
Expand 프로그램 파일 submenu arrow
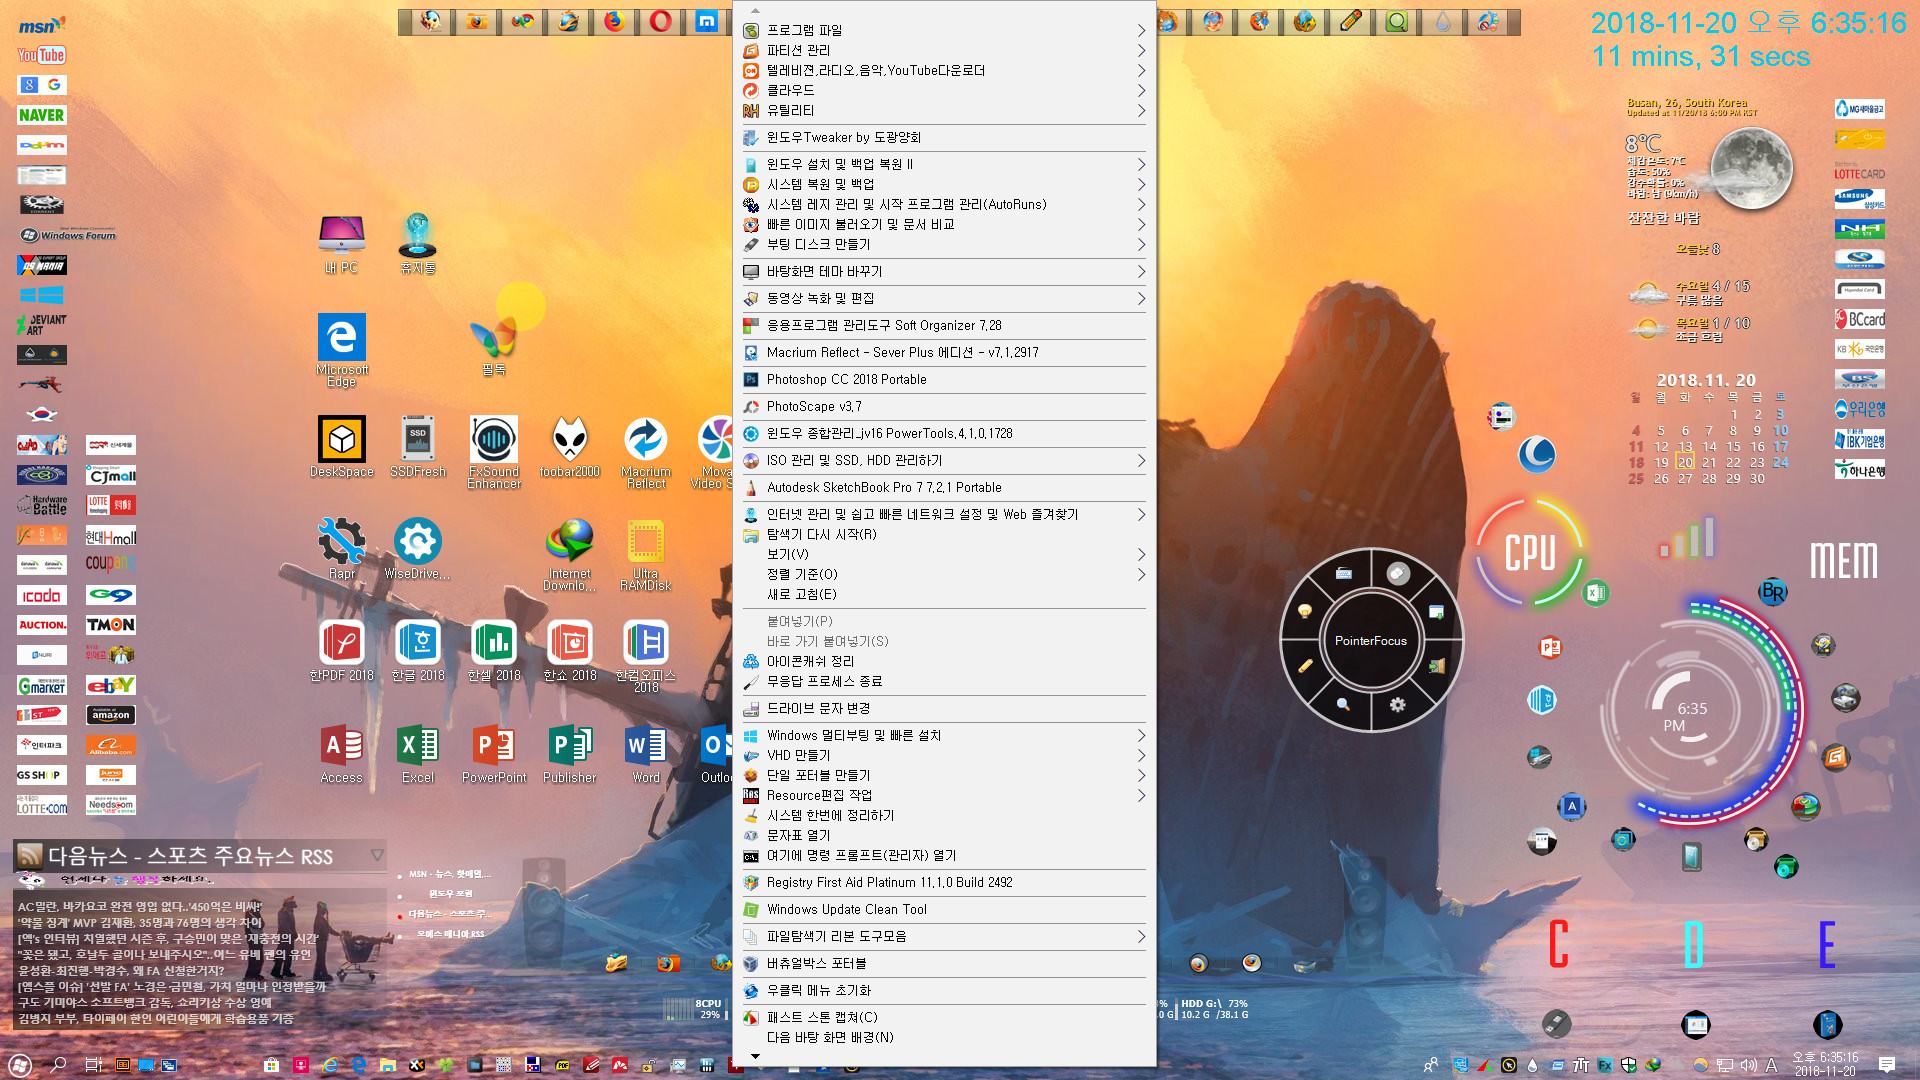coord(1141,30)
